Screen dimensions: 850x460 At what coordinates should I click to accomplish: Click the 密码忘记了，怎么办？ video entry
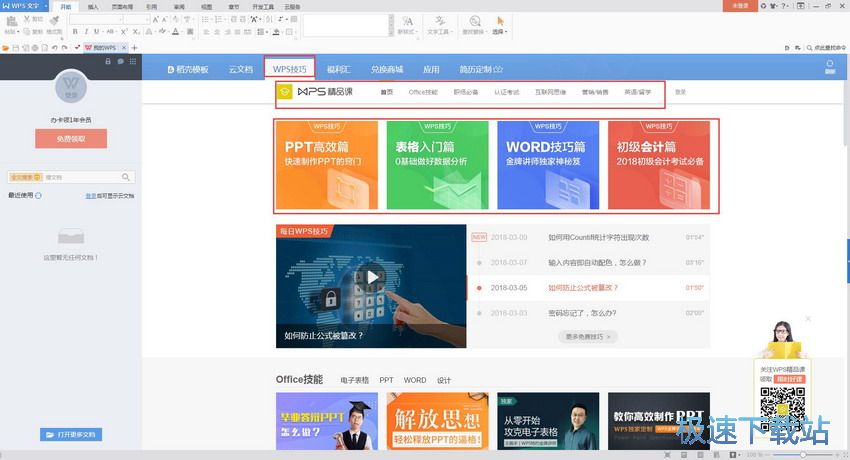tap(582, 313)
